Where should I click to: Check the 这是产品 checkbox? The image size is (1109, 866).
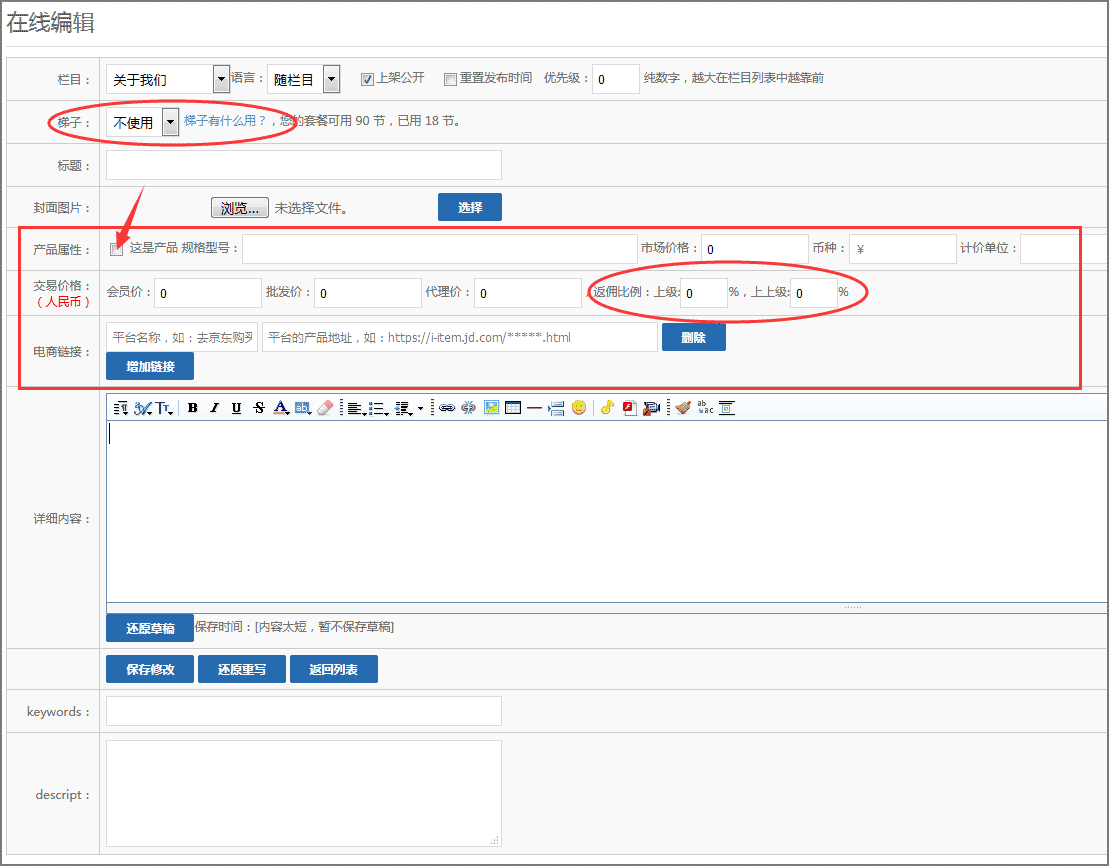(117, 249)
